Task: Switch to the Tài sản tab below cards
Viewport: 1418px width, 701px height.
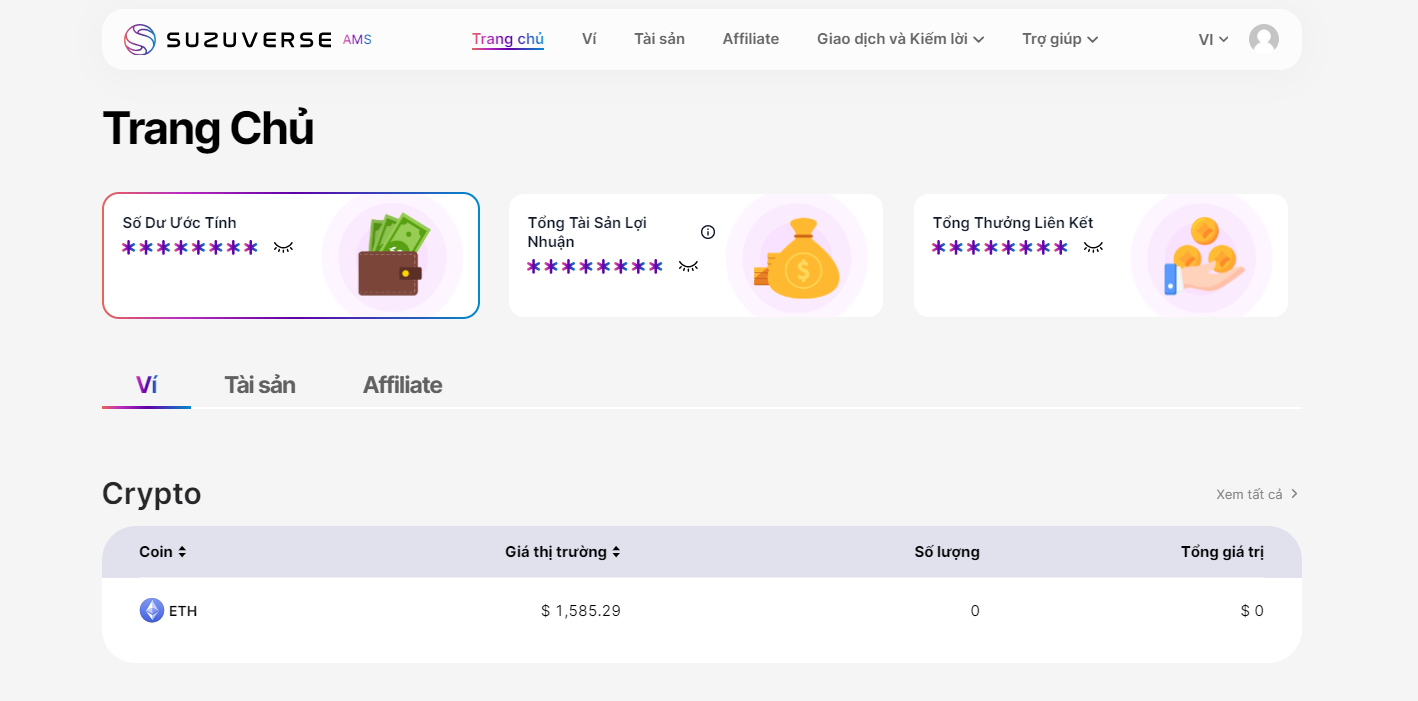Action: (x=260, y=385)
